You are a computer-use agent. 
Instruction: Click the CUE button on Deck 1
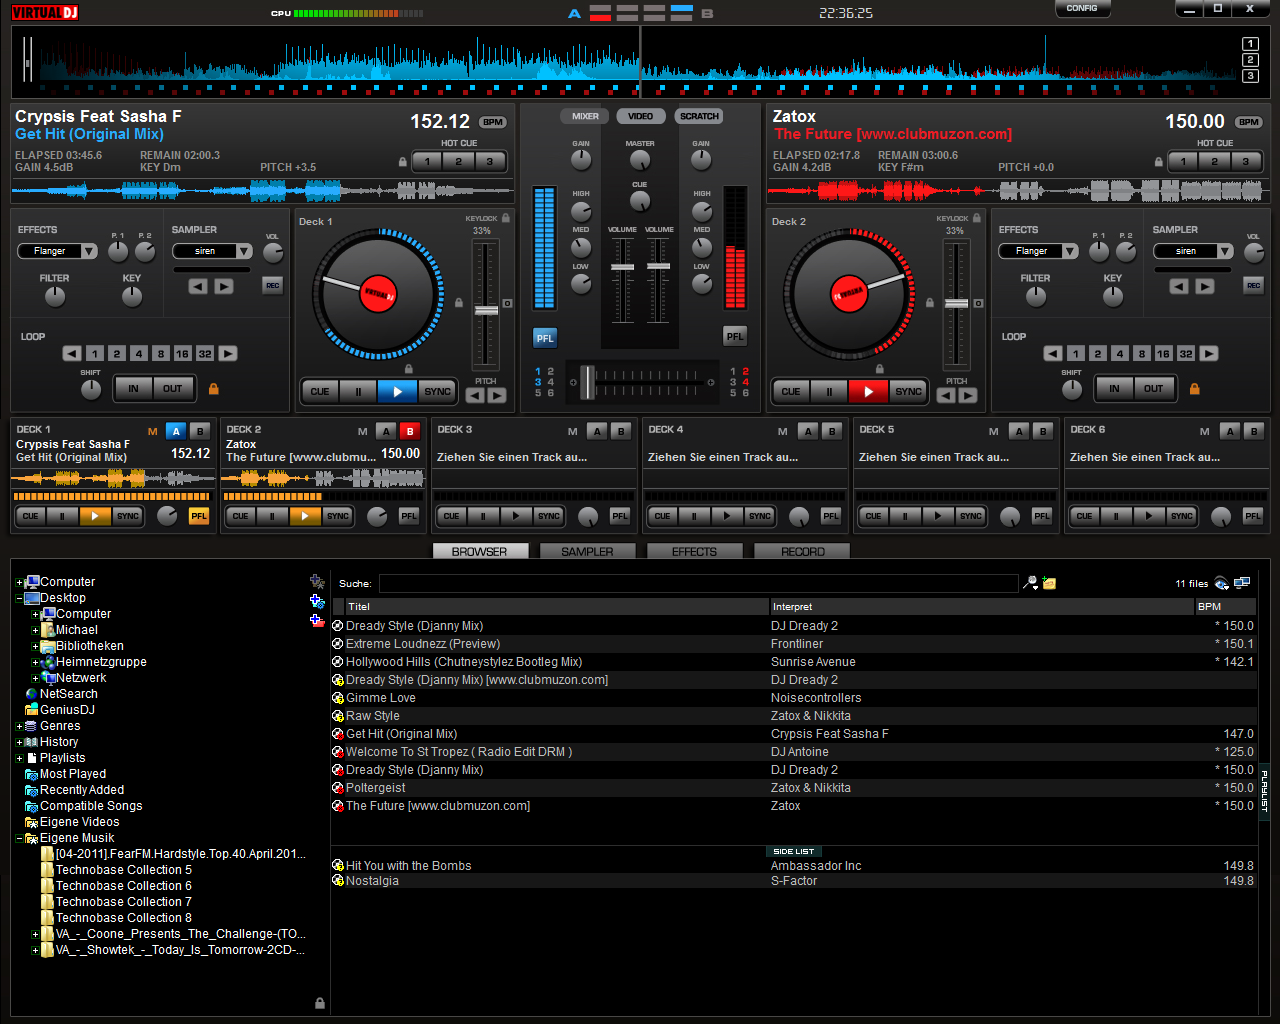pyautogui.click(x=320, y=391)
